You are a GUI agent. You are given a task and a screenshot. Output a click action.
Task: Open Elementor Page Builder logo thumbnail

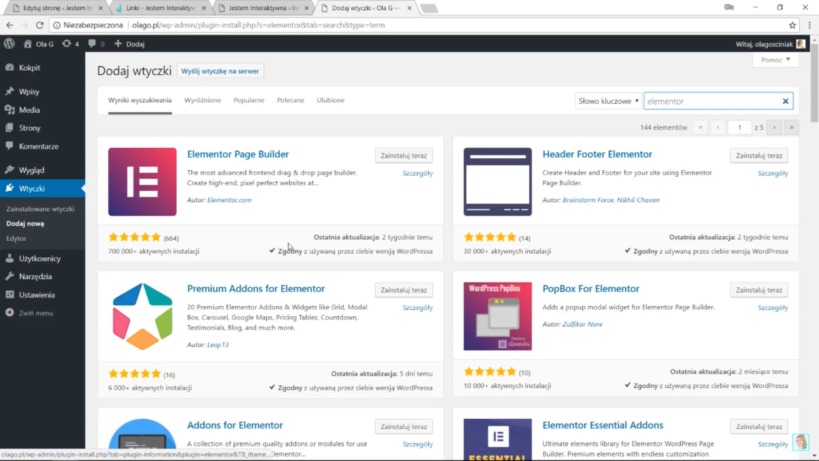click(x=142, y=182)
